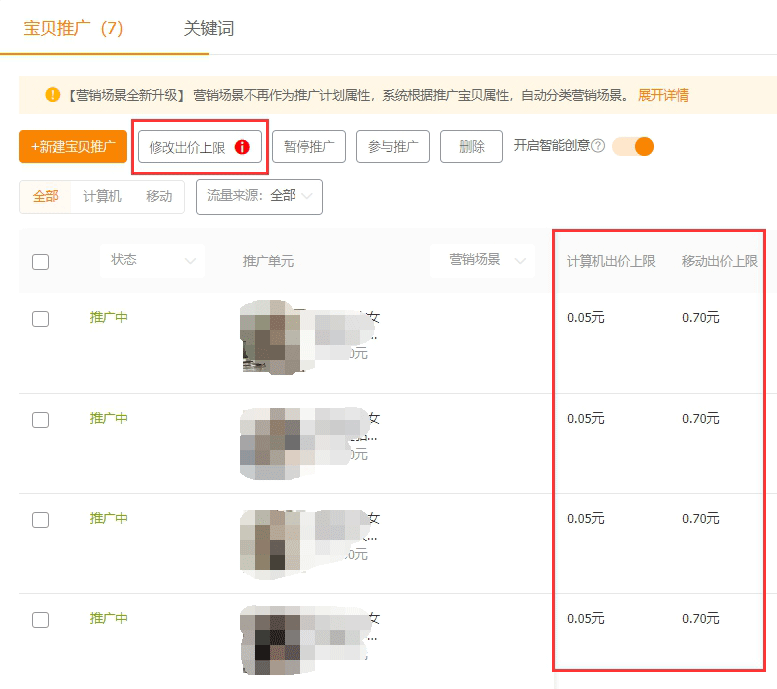Viewport: 777px width, 689px height.
Task: Click the 参与推广 button
Action: coord(393,147)
